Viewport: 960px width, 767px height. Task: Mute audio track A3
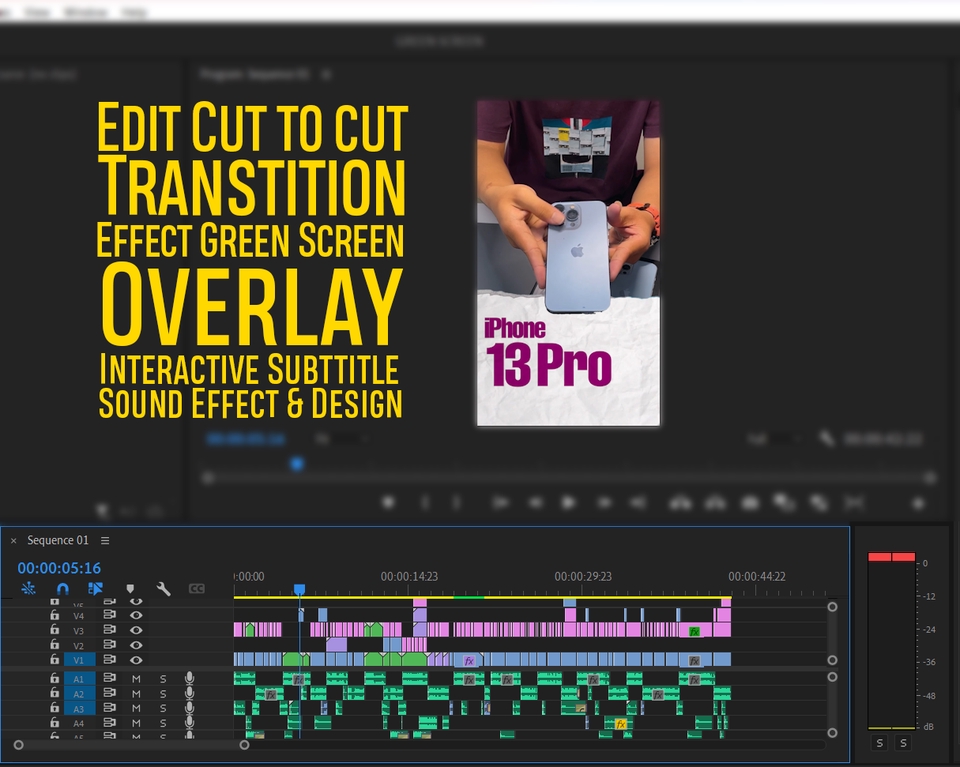[136, 708]
